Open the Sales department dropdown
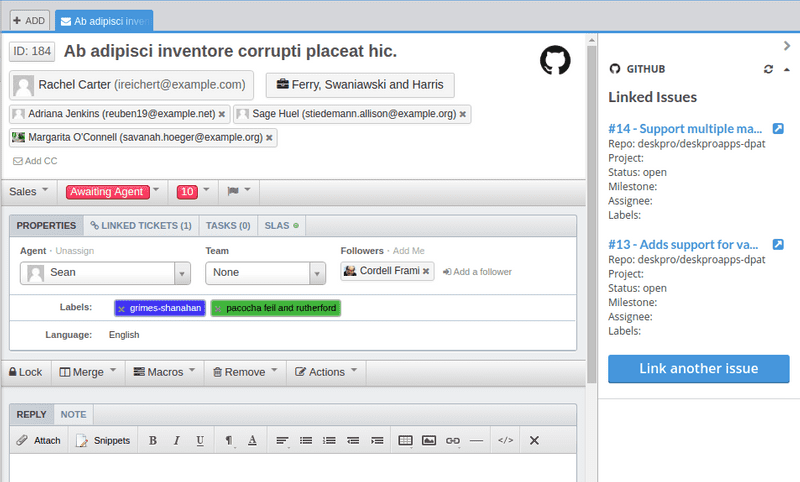Screen dimensions: 800x482 tap(29, 192)
